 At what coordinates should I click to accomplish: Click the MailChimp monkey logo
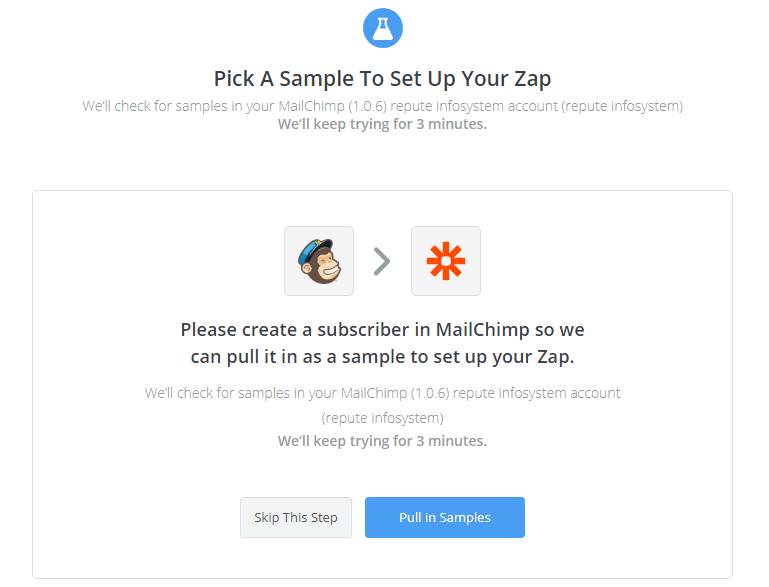tap(319, 261)
